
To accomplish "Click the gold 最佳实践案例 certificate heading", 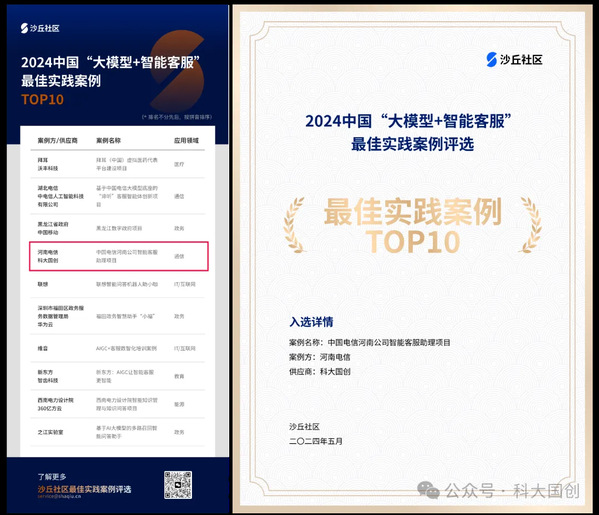I will tap(413, 211).
